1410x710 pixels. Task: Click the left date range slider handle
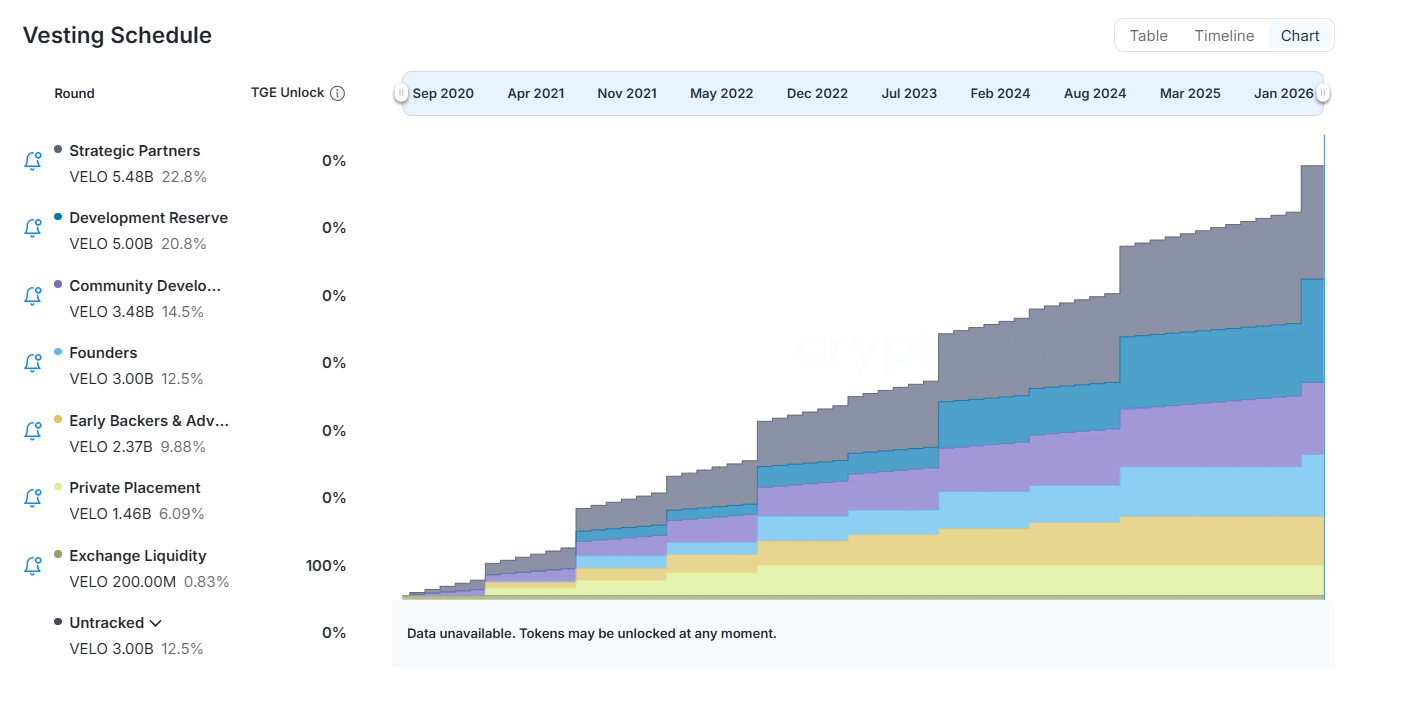point(401,93)
